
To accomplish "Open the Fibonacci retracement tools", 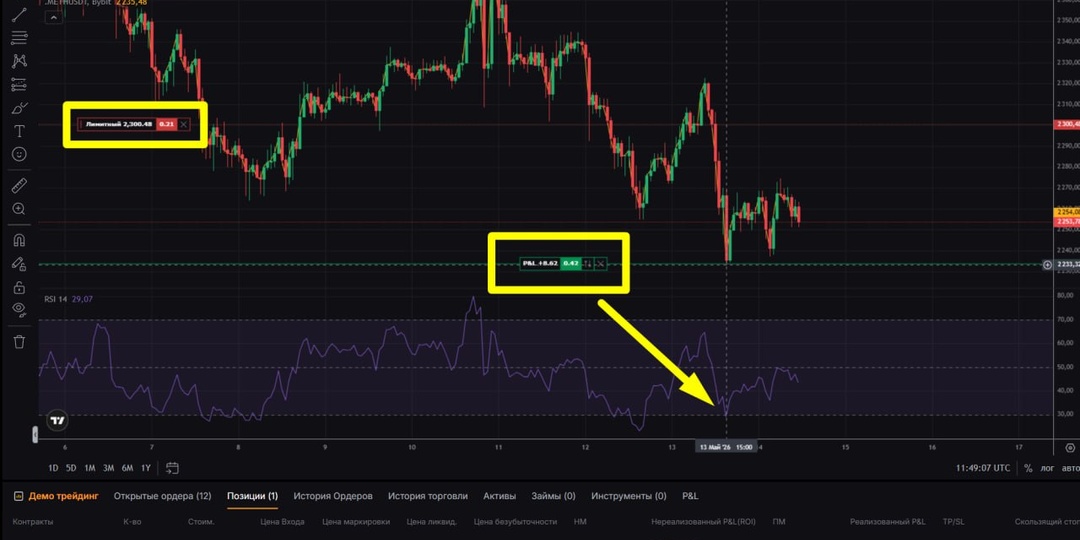I will 19,38.
